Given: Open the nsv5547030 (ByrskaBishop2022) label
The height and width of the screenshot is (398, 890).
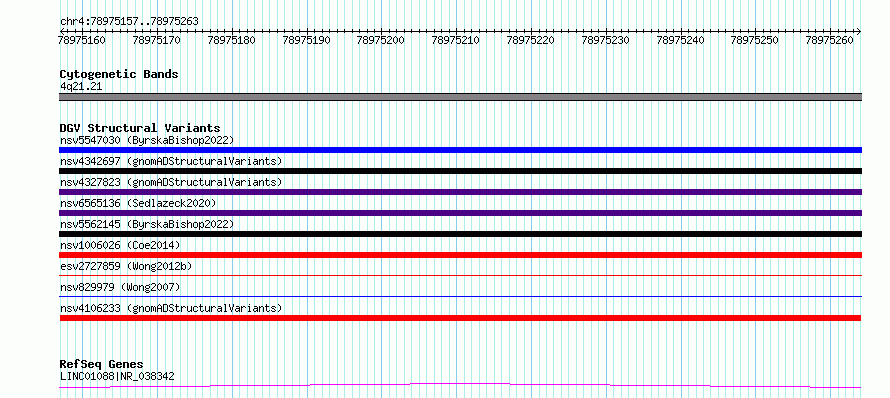Looking at the screenshot, I should click(147, 140).
